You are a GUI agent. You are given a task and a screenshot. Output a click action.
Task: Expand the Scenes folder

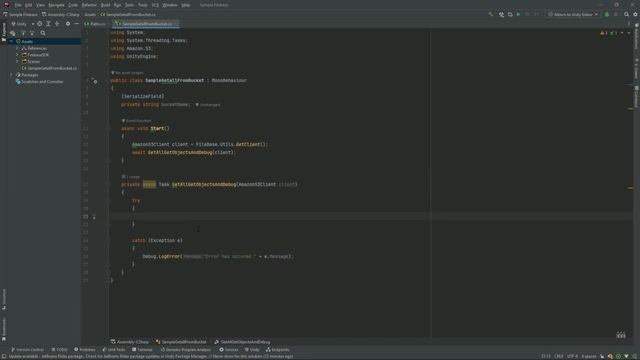pyautogui.click(x=17, y=62)
